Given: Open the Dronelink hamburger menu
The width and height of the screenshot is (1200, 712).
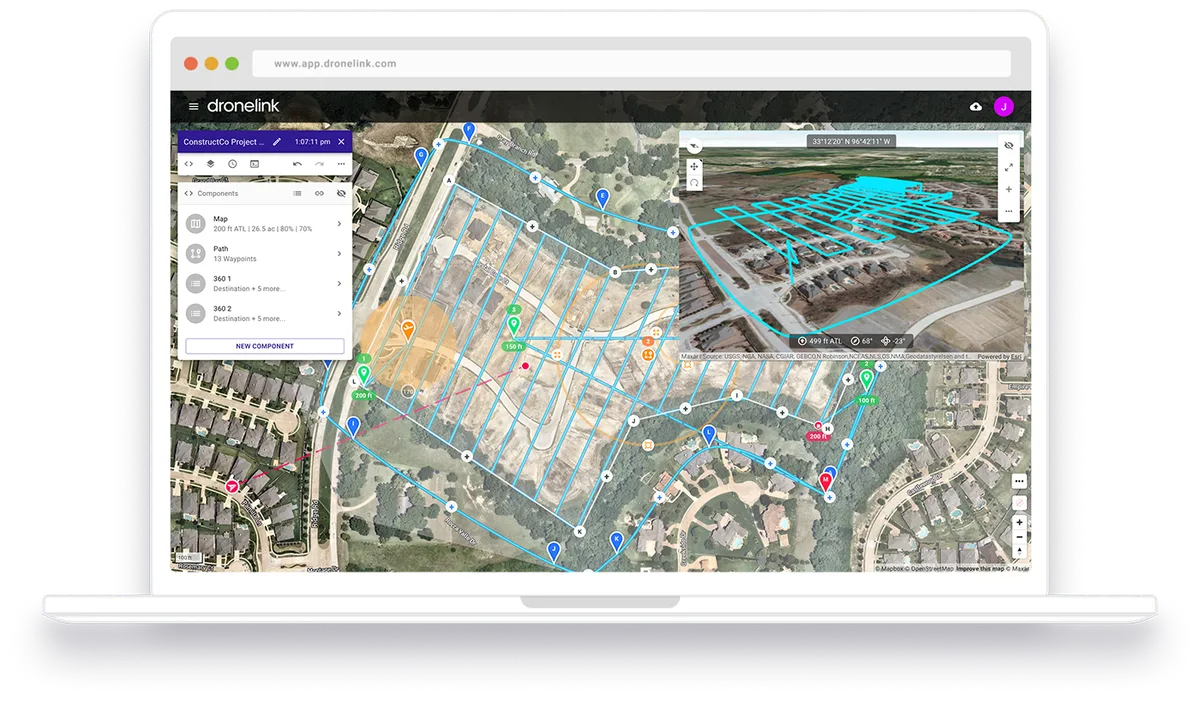Looking at the screenshot, I should point(193,106).
